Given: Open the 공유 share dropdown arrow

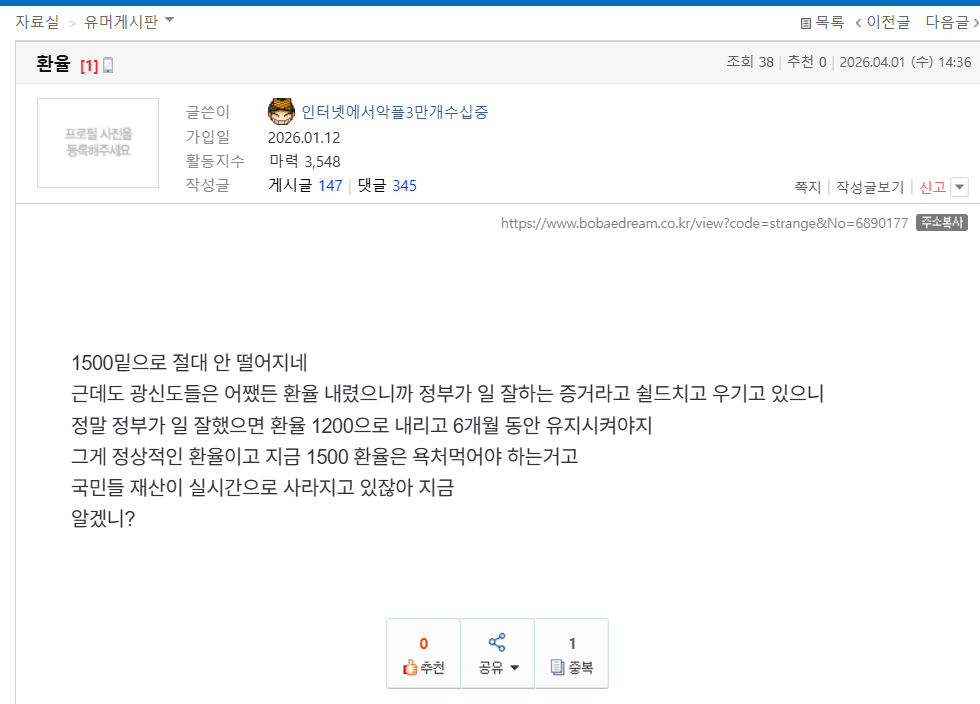Looking at the screenshot, I should click(514, 668).
